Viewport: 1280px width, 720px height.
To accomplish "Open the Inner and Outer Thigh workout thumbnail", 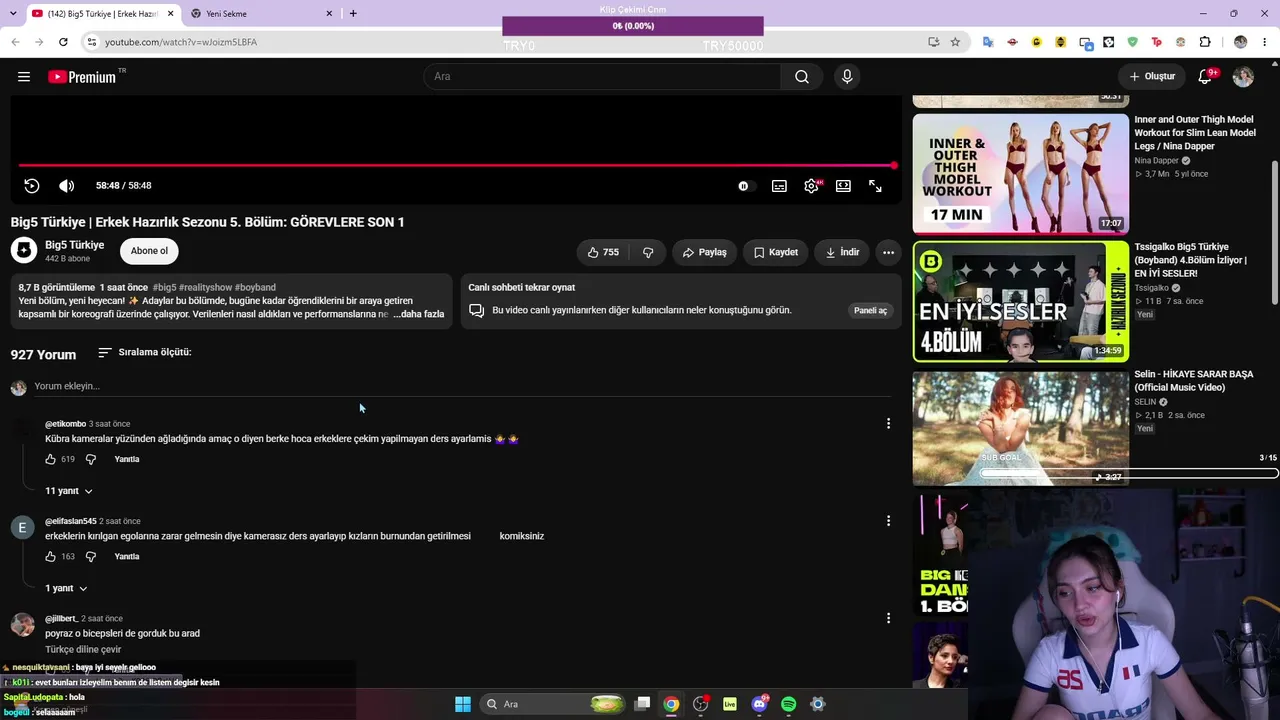I will tap(1021, 174).
